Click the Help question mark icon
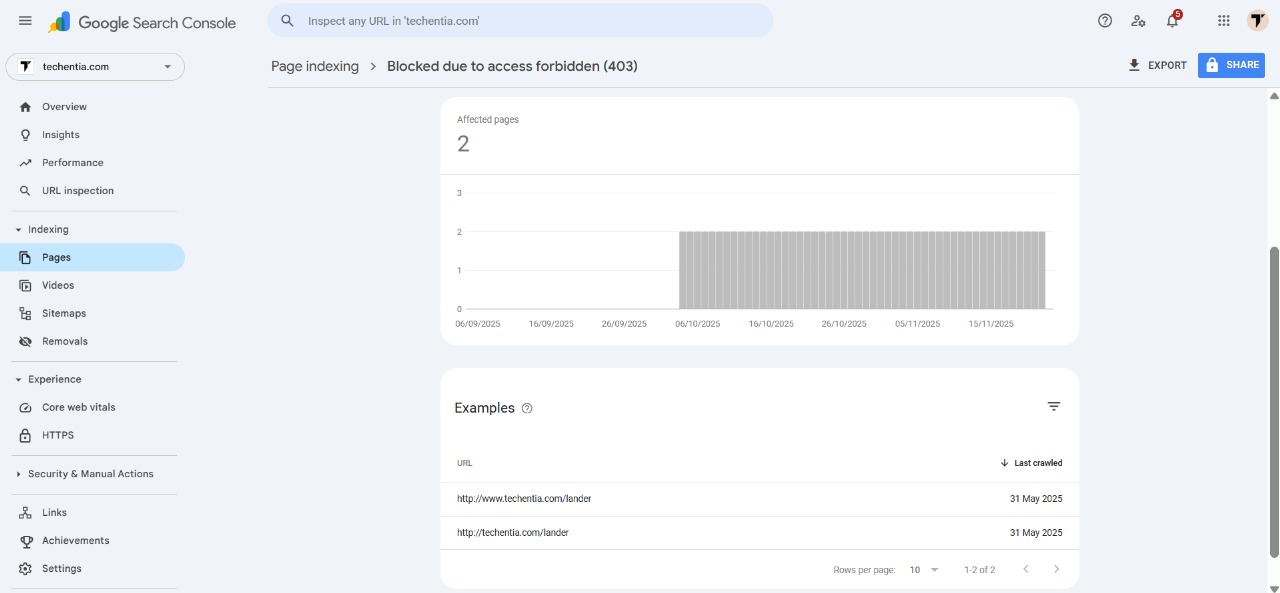1280x593 pixels. [1105, 21]
